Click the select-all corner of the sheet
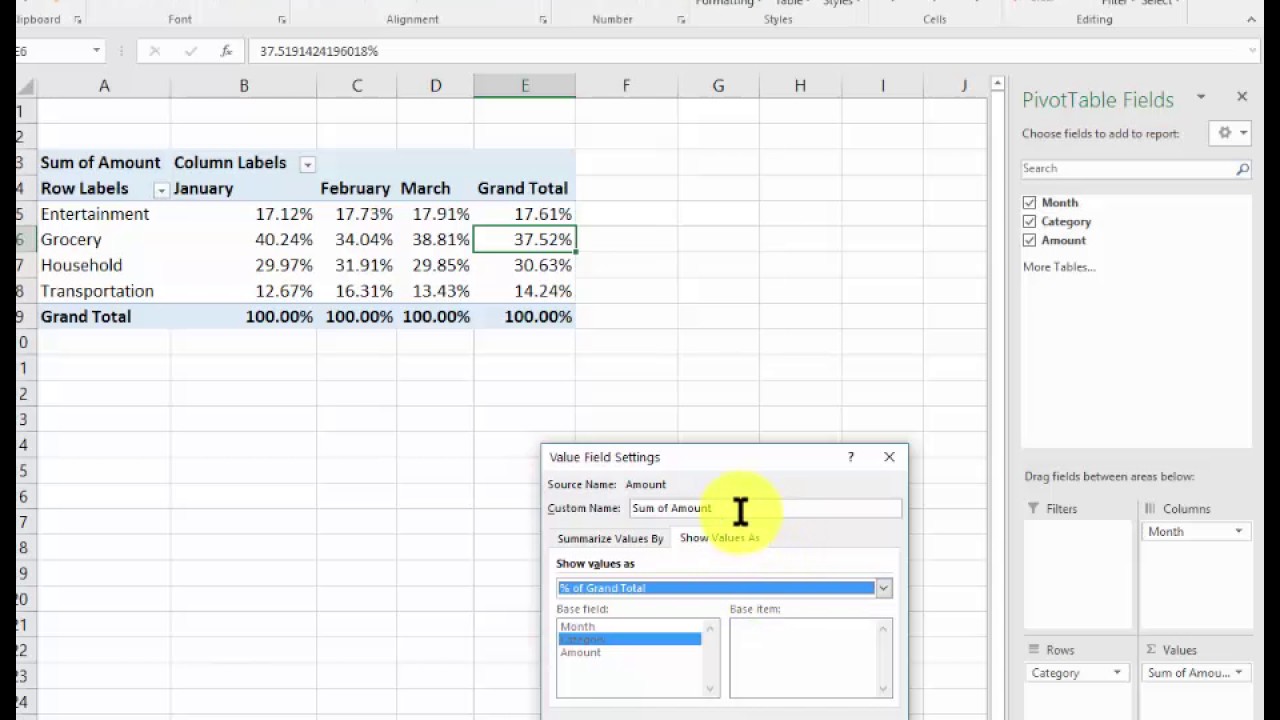Viewport: 1280px width, 720px height. pos(26,86)
